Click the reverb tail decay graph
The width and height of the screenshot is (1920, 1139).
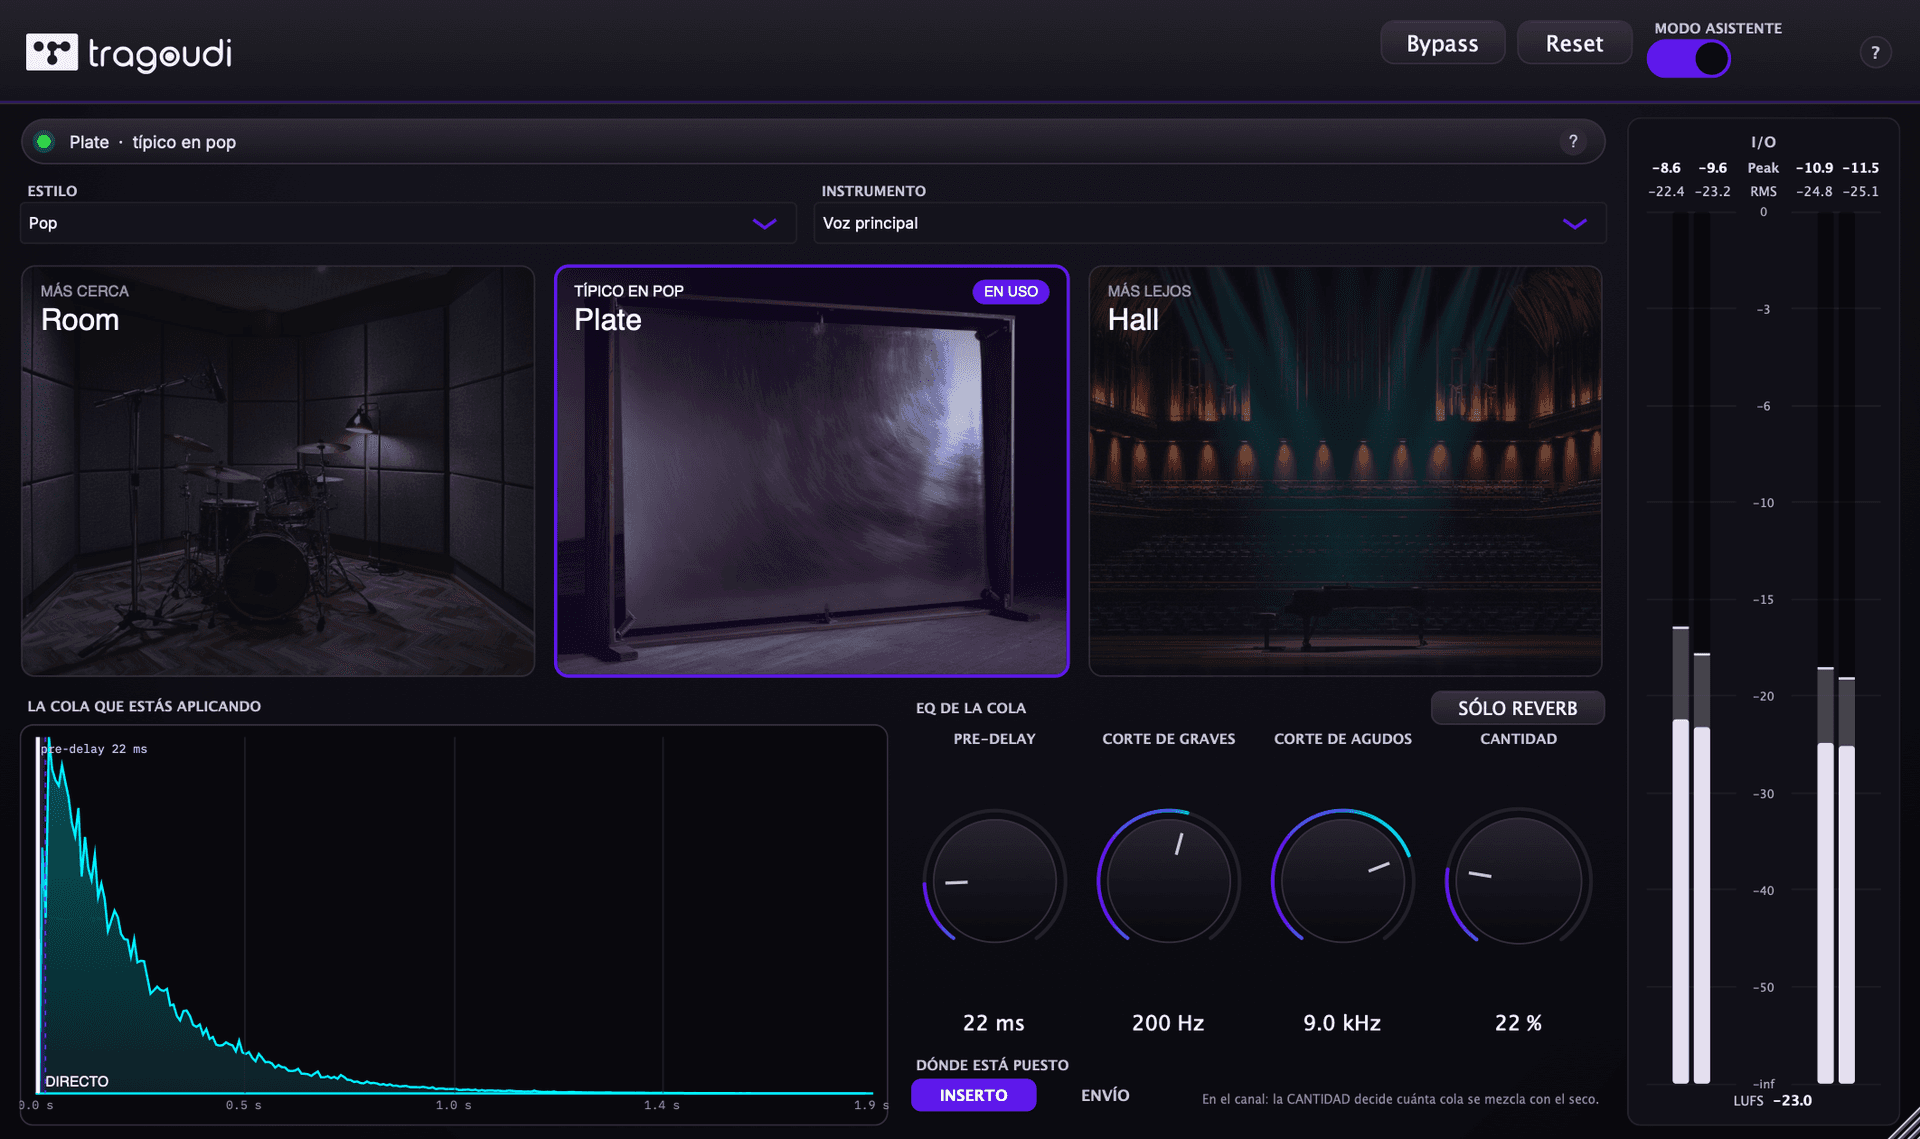point(454,924)
